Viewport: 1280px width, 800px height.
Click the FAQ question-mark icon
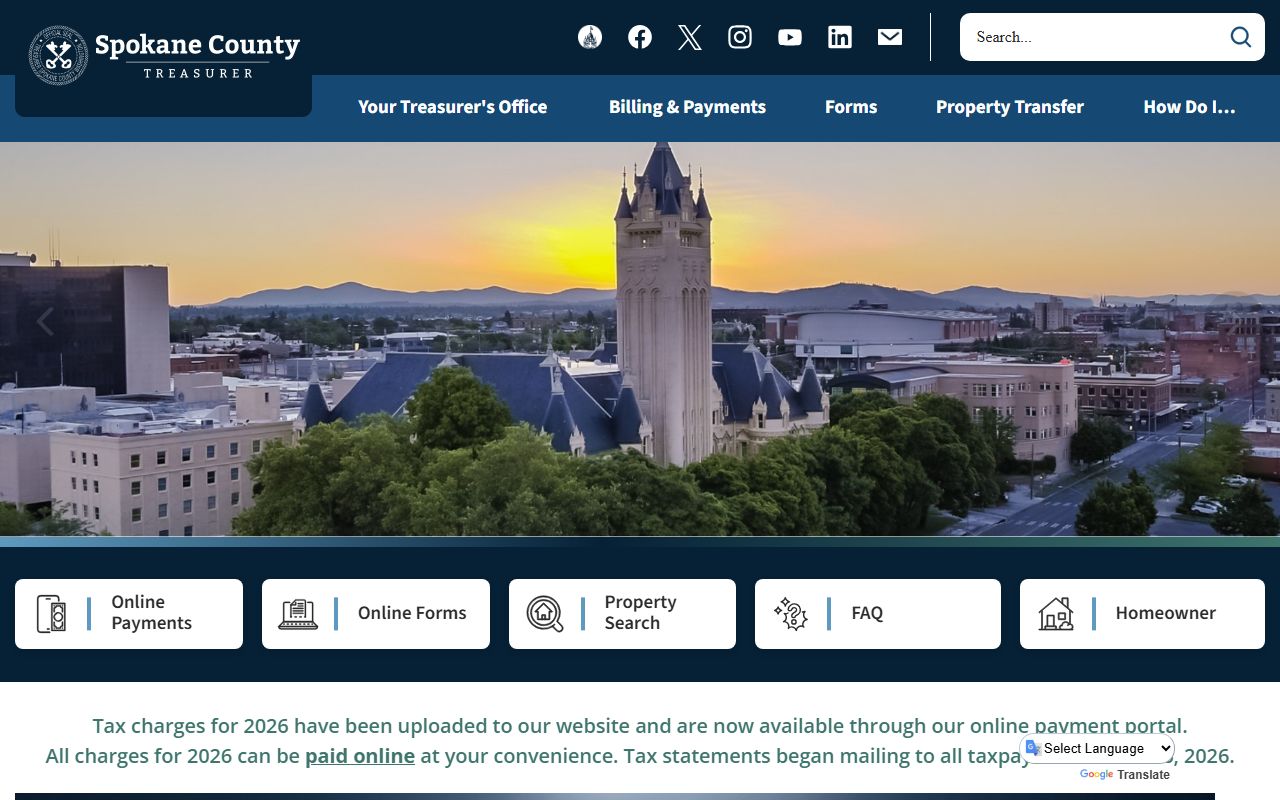click(791, 614)
